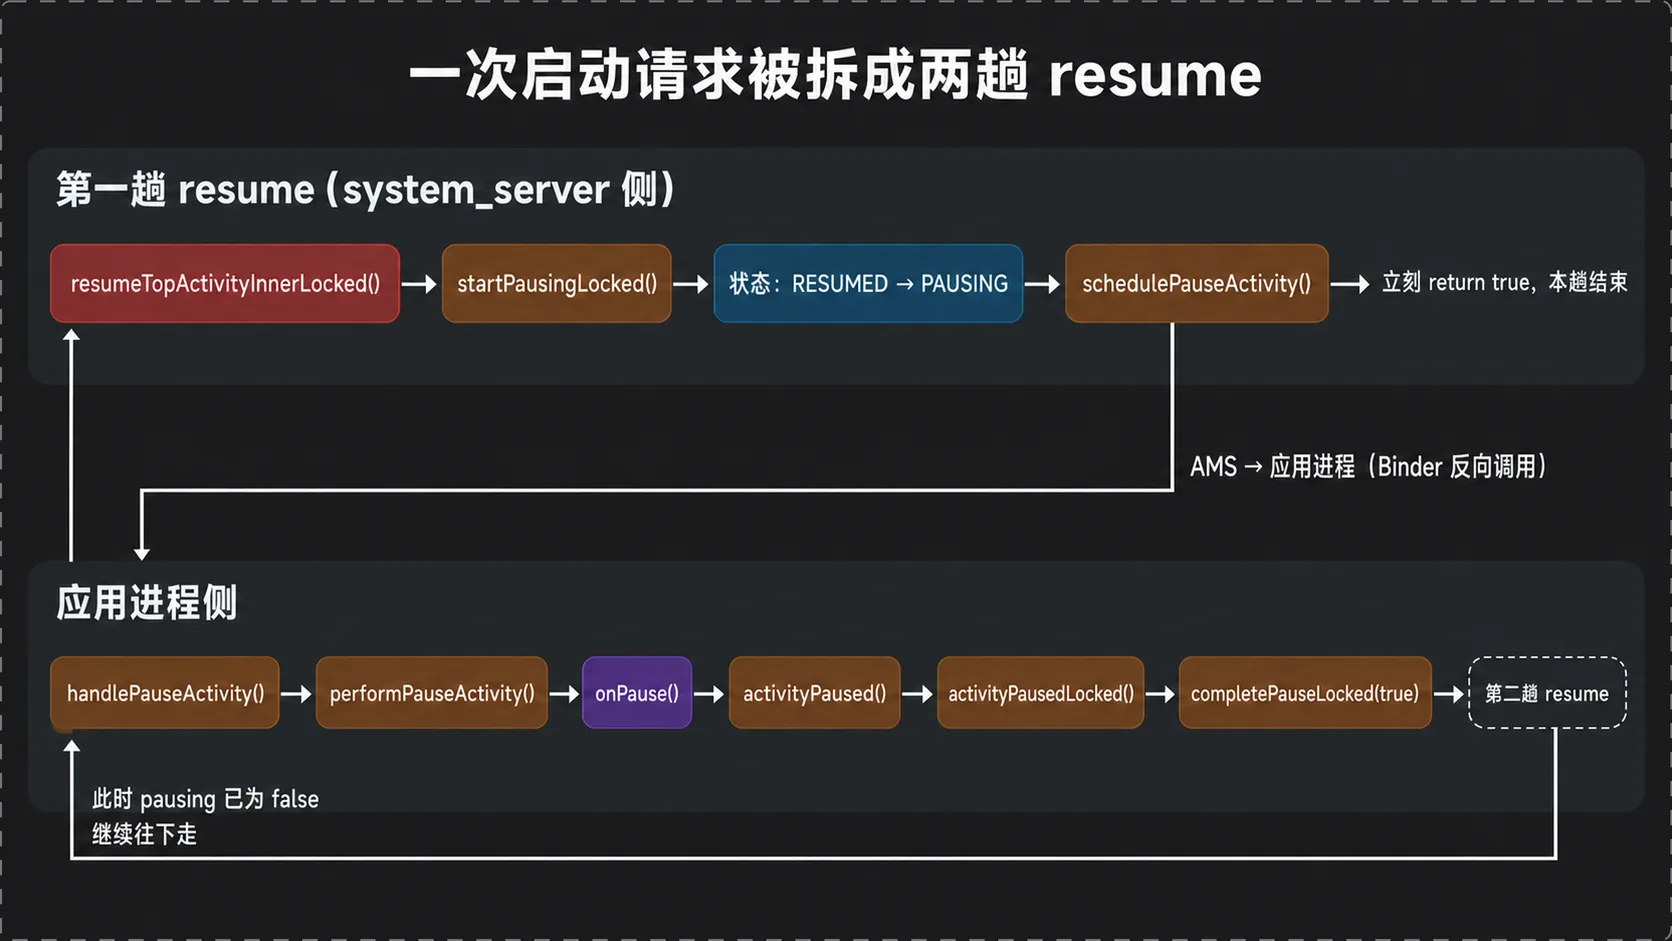1672x941 pixels.
Task: Click the '应用进程侧' section heading
Action: (x=147, y=603)
